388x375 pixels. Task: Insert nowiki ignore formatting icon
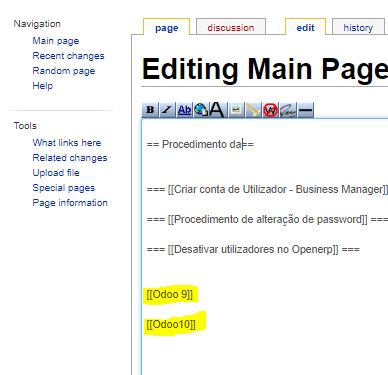(x=270, y=110)
